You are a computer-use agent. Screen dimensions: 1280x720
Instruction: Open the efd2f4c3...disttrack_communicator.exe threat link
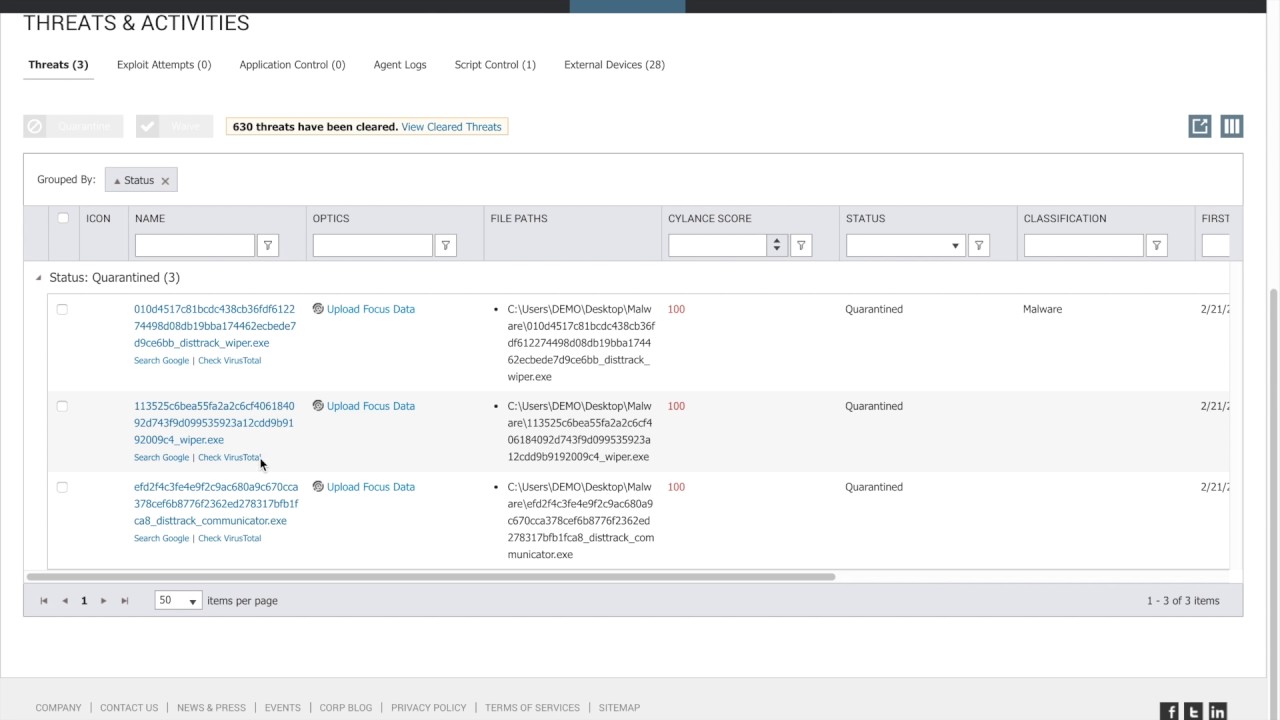216,504
